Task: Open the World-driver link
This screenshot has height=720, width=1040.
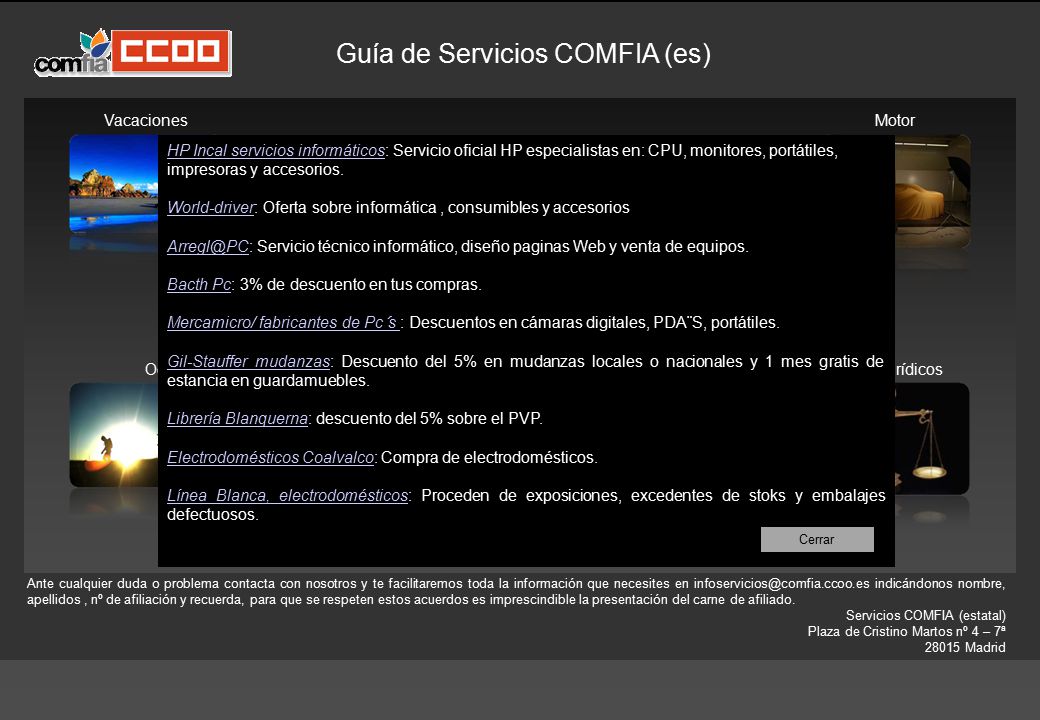Action: [211, 208]
